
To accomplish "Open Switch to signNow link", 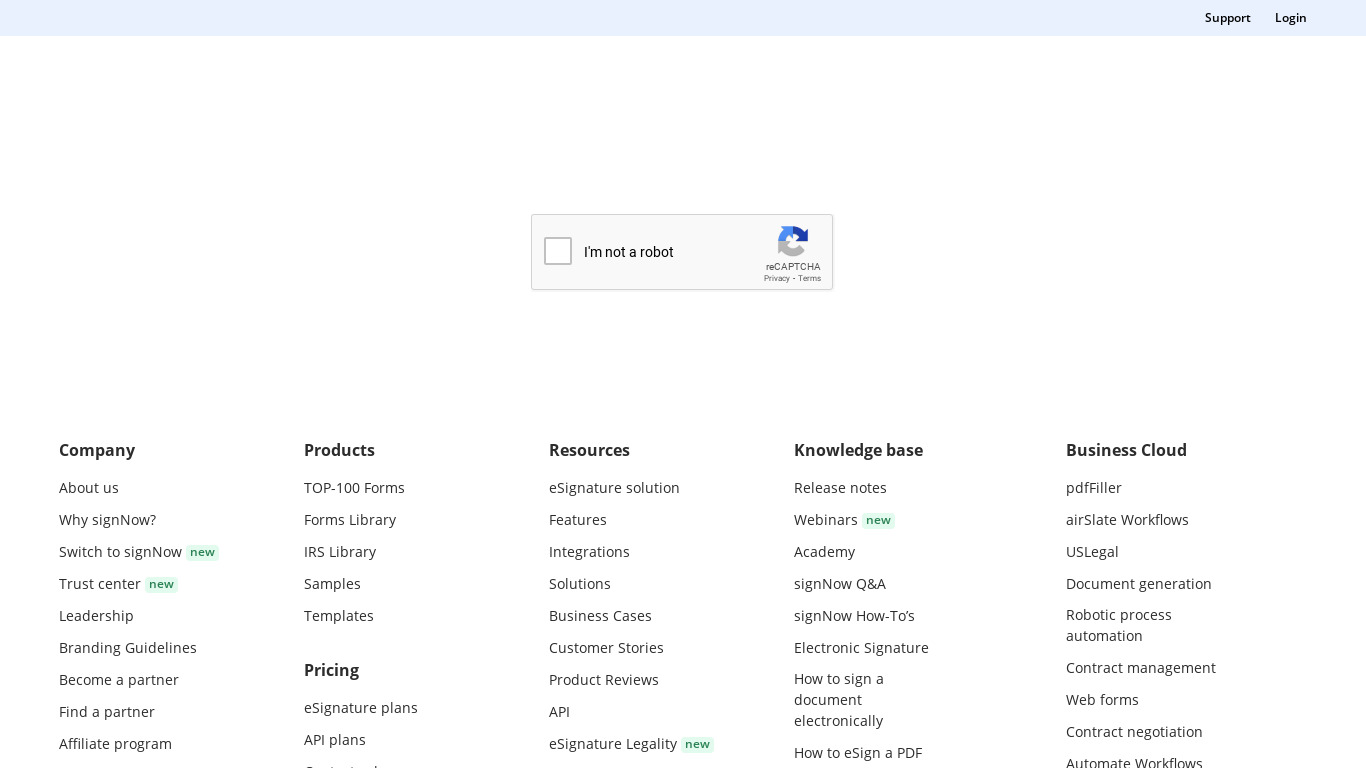I will coord(120,552).
